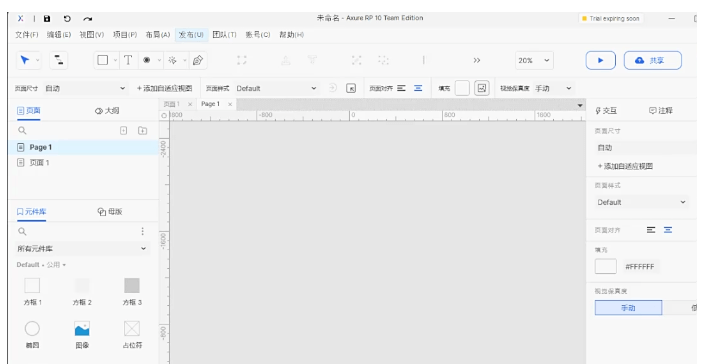Click the Axure X logo icon
The height and width of the screenshot is (364, 710).
20,19
